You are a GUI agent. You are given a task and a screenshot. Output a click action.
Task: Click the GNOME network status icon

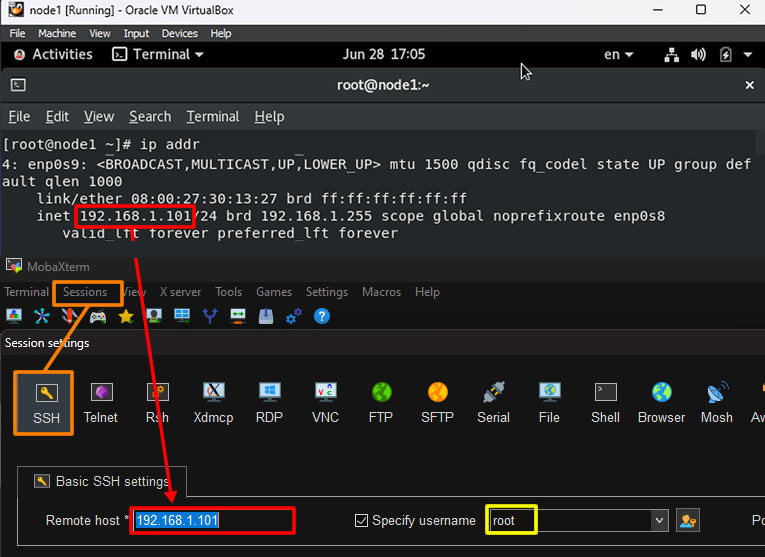[672, 55]
